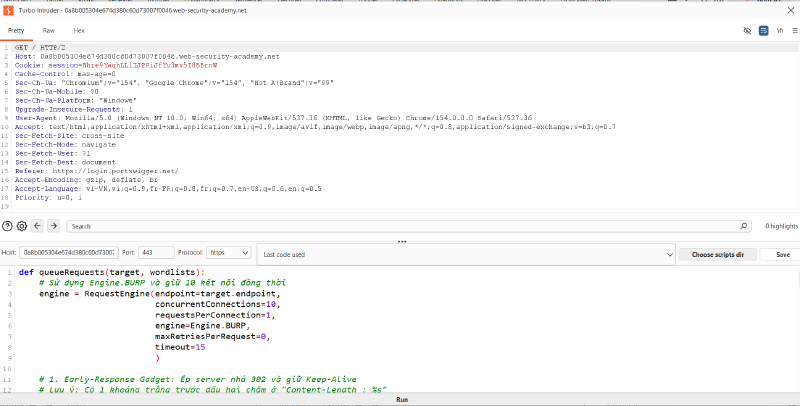Switch to the Hex tab
This screenshot has width=800, height=406.
(79, 31)
